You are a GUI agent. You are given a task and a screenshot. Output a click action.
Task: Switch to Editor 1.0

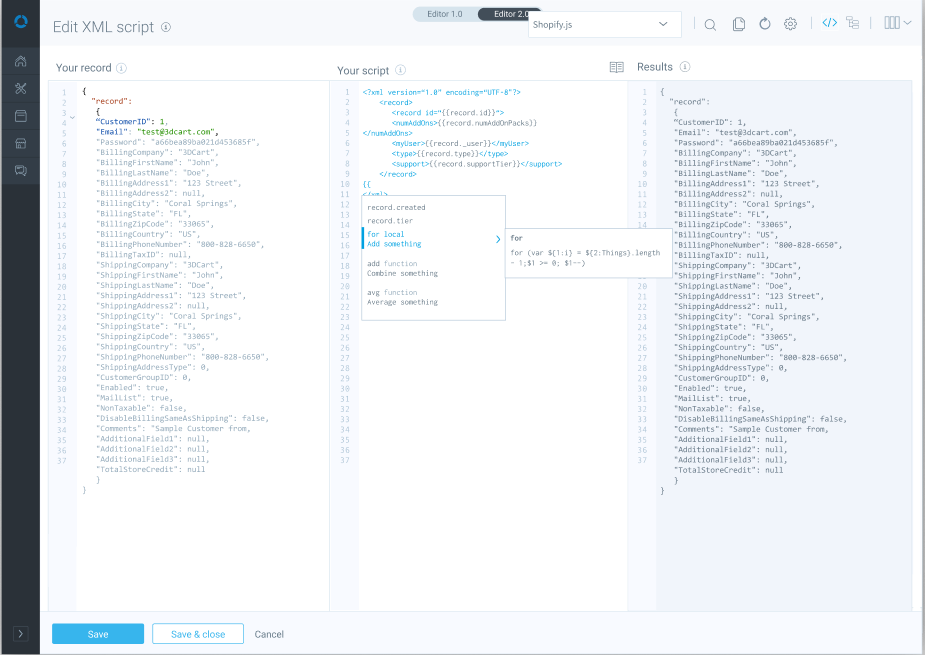(445, 14)
